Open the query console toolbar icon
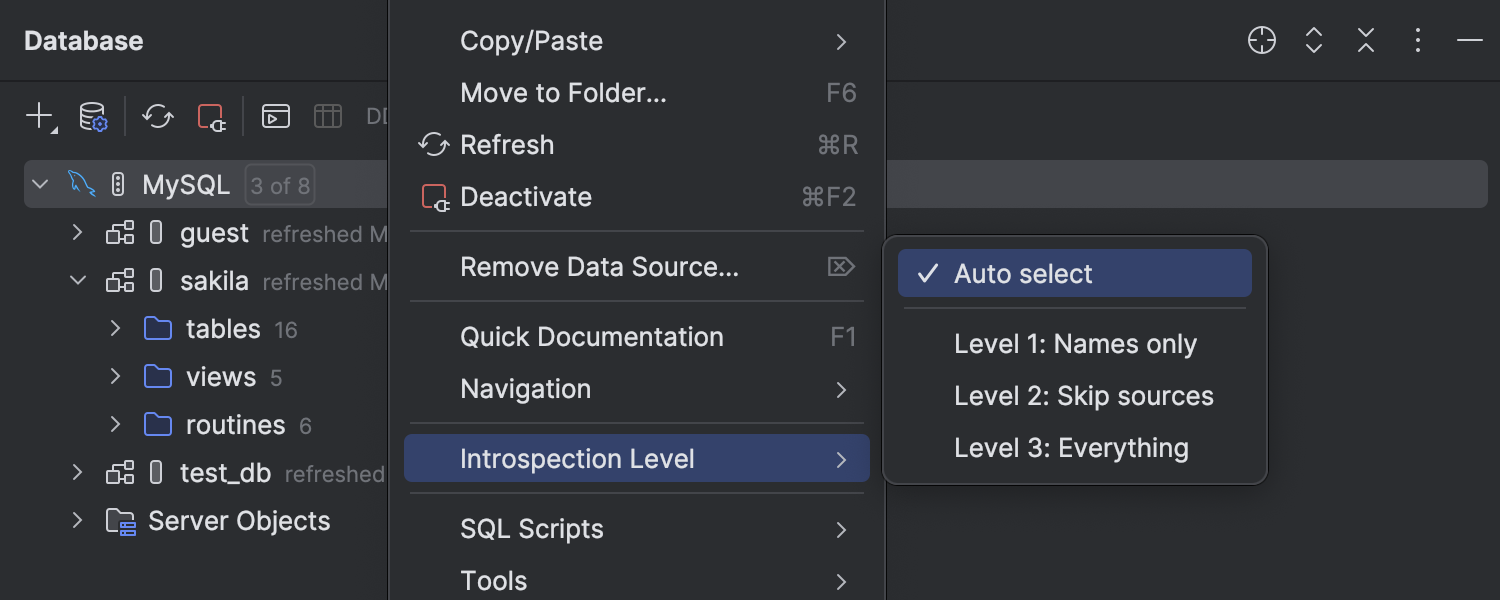This screenshot has height=600, width=1500. (x=276, y=116)
